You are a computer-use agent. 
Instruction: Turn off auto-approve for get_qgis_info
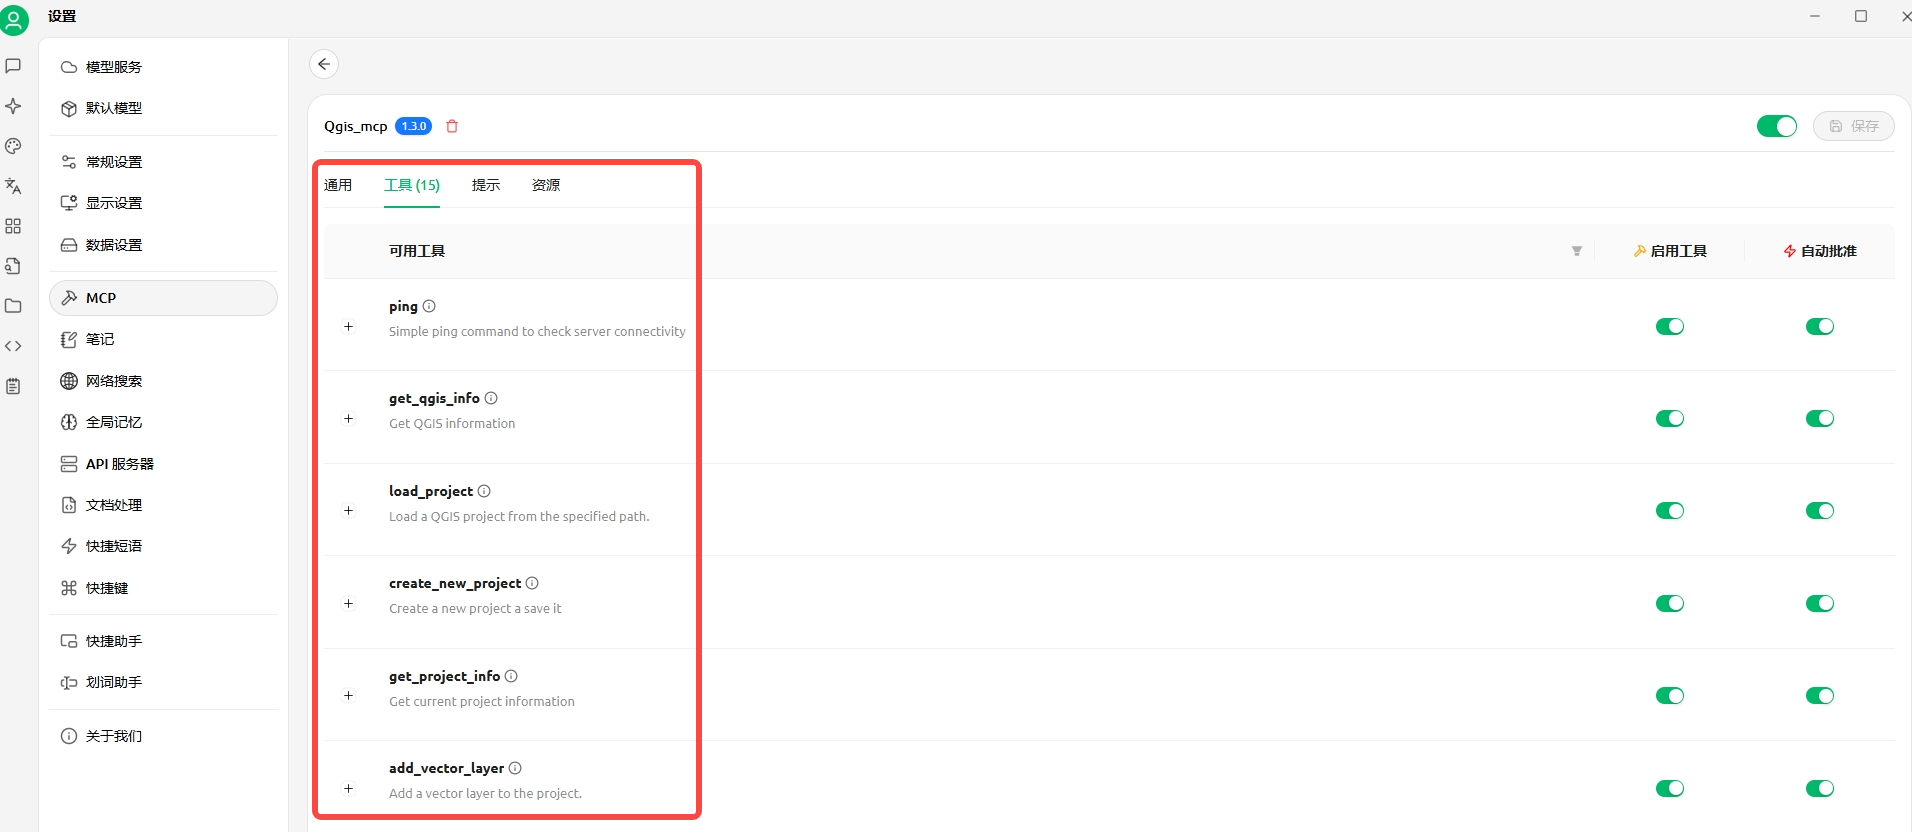[x=1820, y=419]
